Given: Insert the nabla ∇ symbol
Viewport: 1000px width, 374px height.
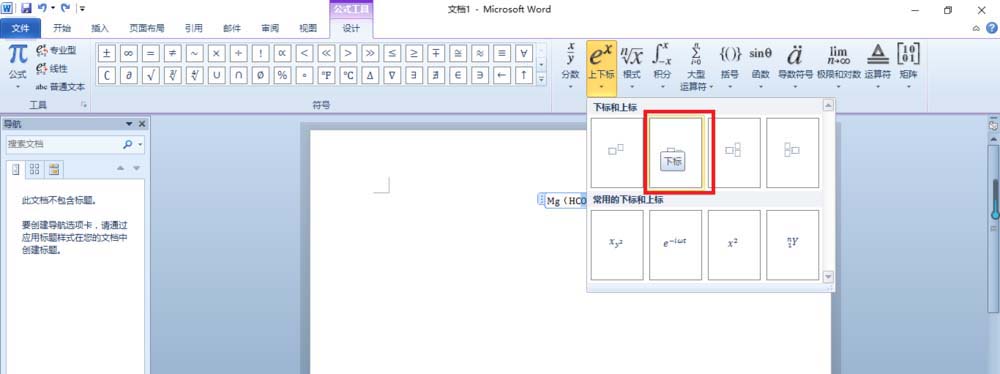Looking at the screenshot, I should pyautogui.click(x=392, y=75).
